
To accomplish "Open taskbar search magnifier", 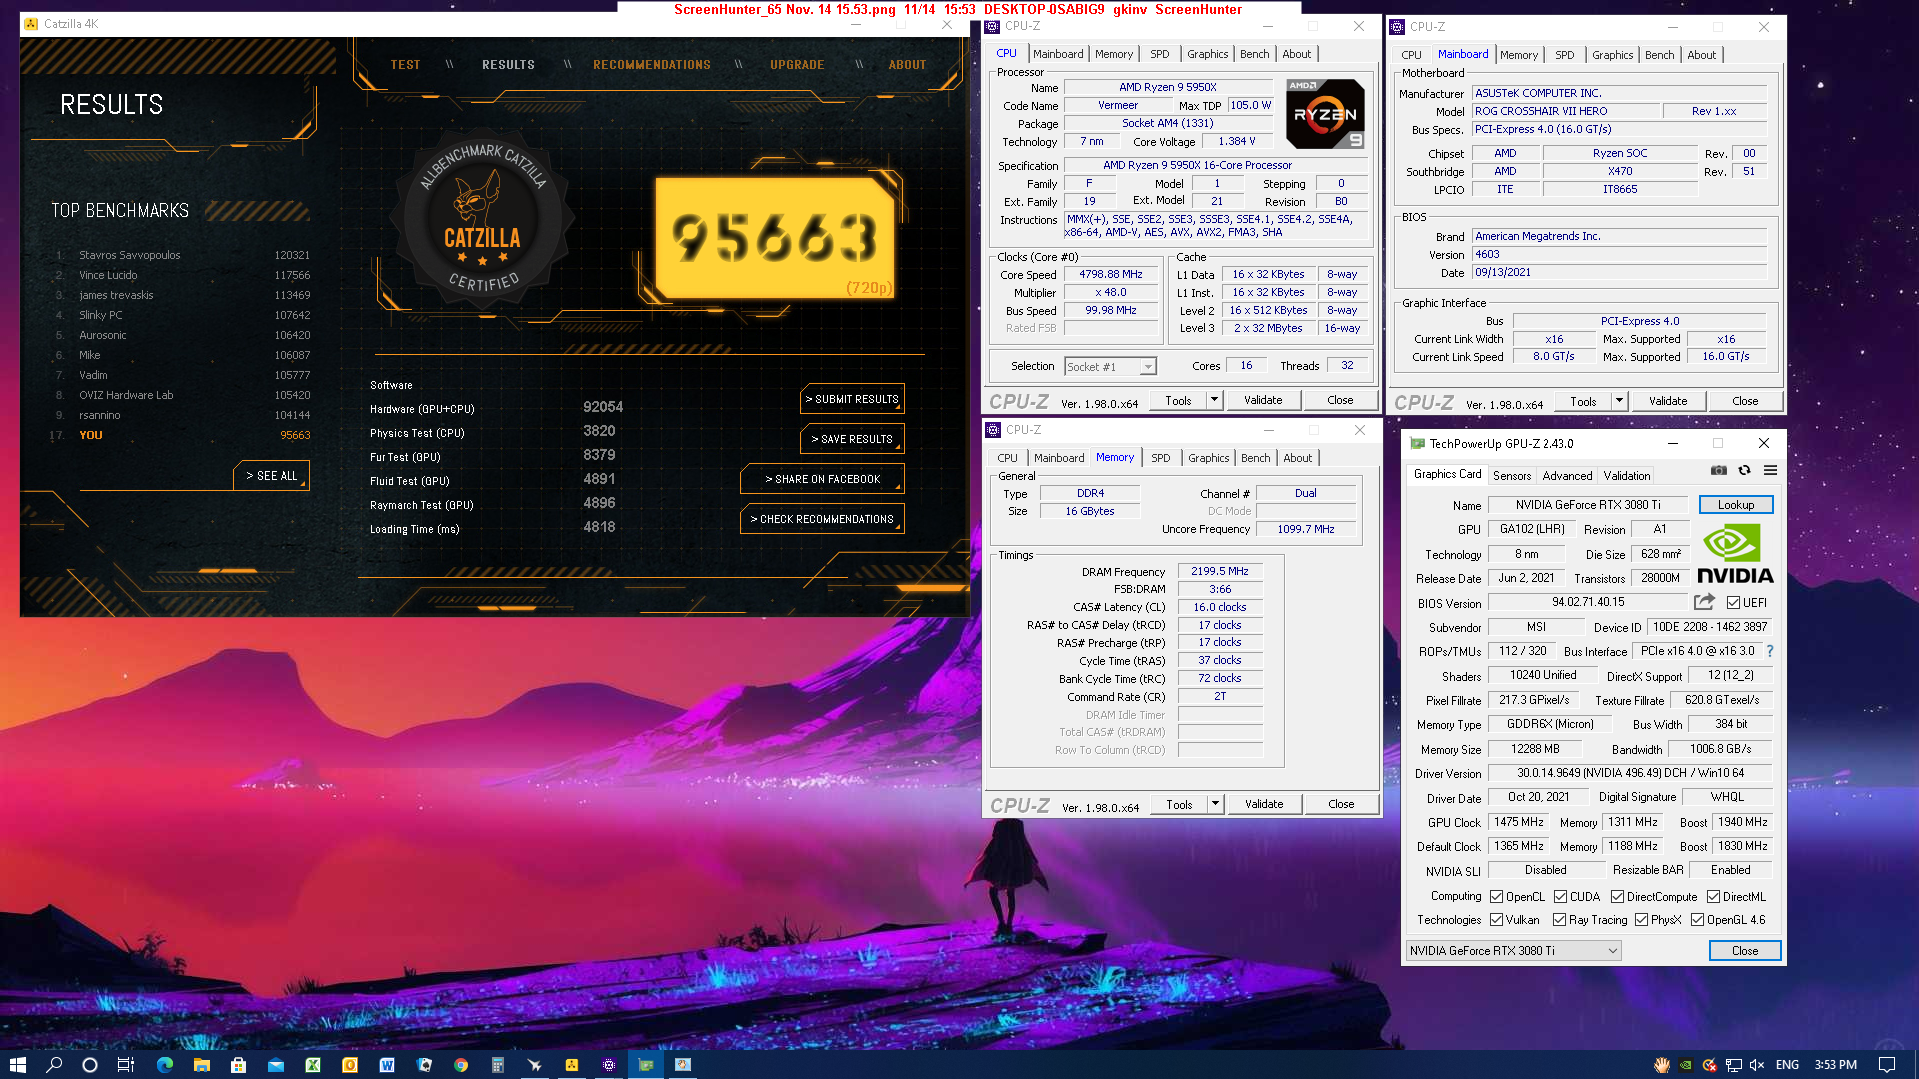I will click(x=54, y=1064).
